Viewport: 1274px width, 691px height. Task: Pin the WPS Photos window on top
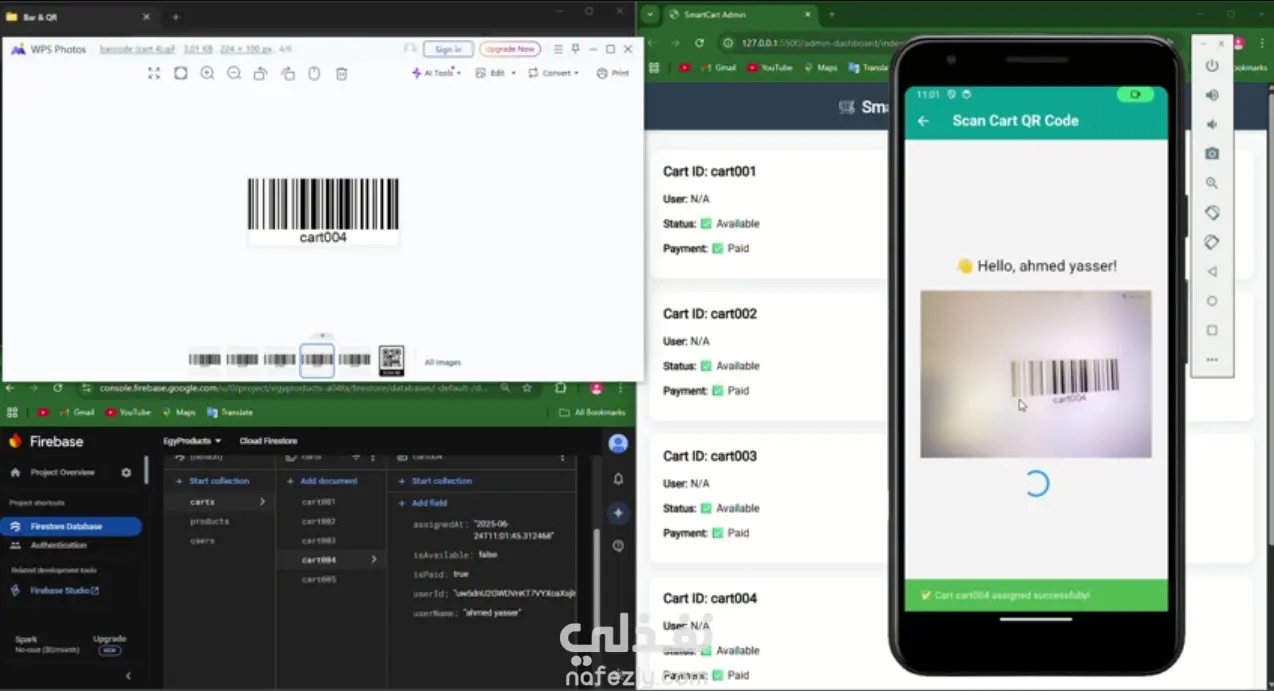pos(575,49)
